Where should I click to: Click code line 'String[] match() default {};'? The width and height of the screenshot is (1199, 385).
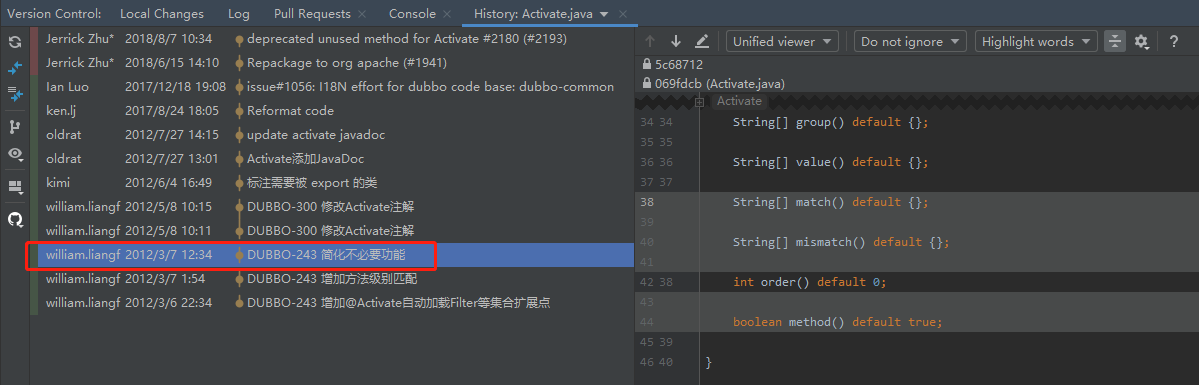pyautogui.click(x=830, y=202)
